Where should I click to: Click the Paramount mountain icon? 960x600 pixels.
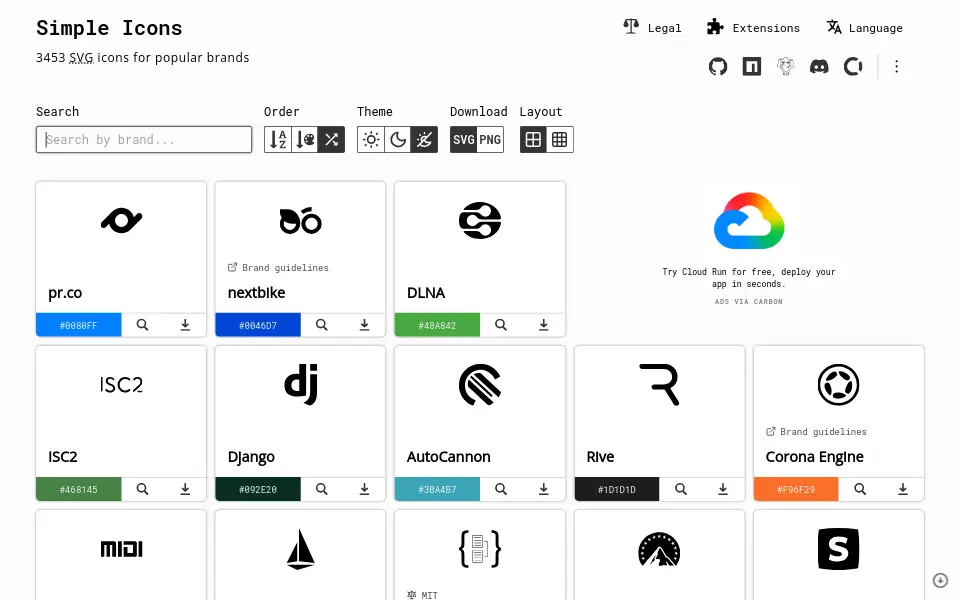pyautogui.click(x=659, y=549)
